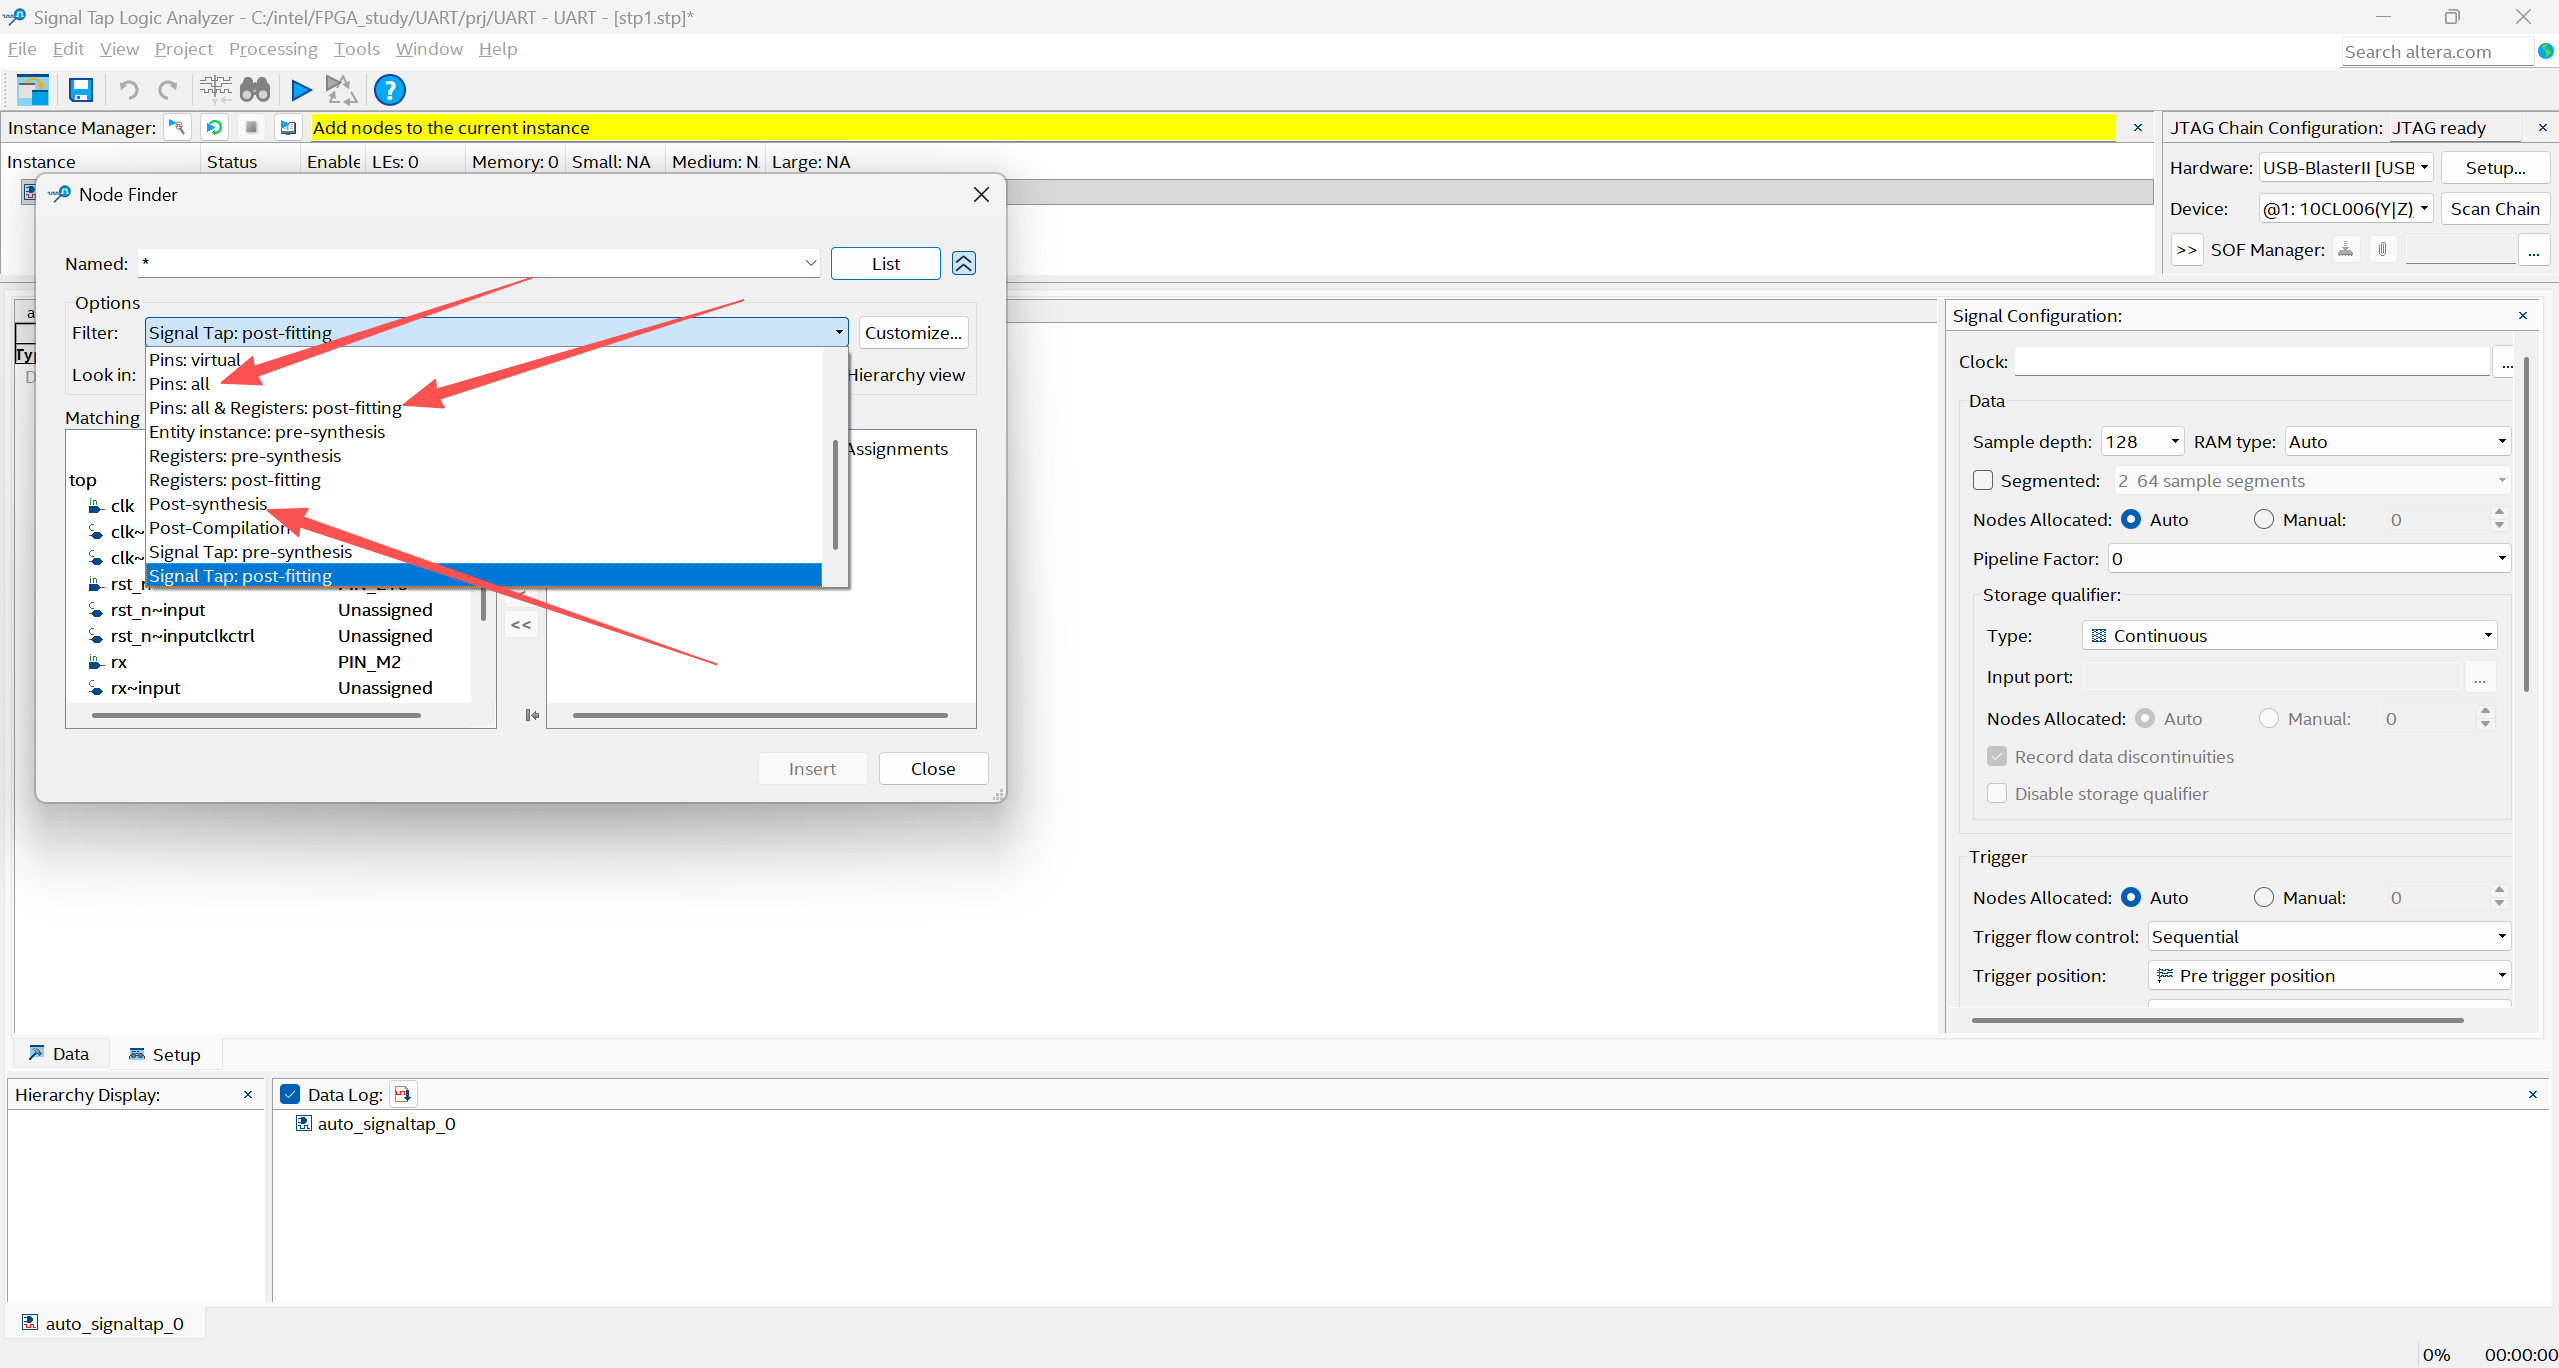This screenshot has width=2559, height=1368.
Task: Open the Help icon
Action: pyautogui.click(x=390, y=90)
